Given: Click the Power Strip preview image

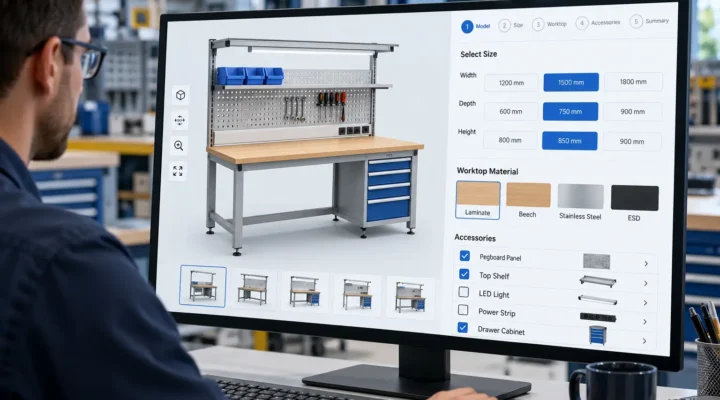Looking at the screenshot, I should coord(597,317).
